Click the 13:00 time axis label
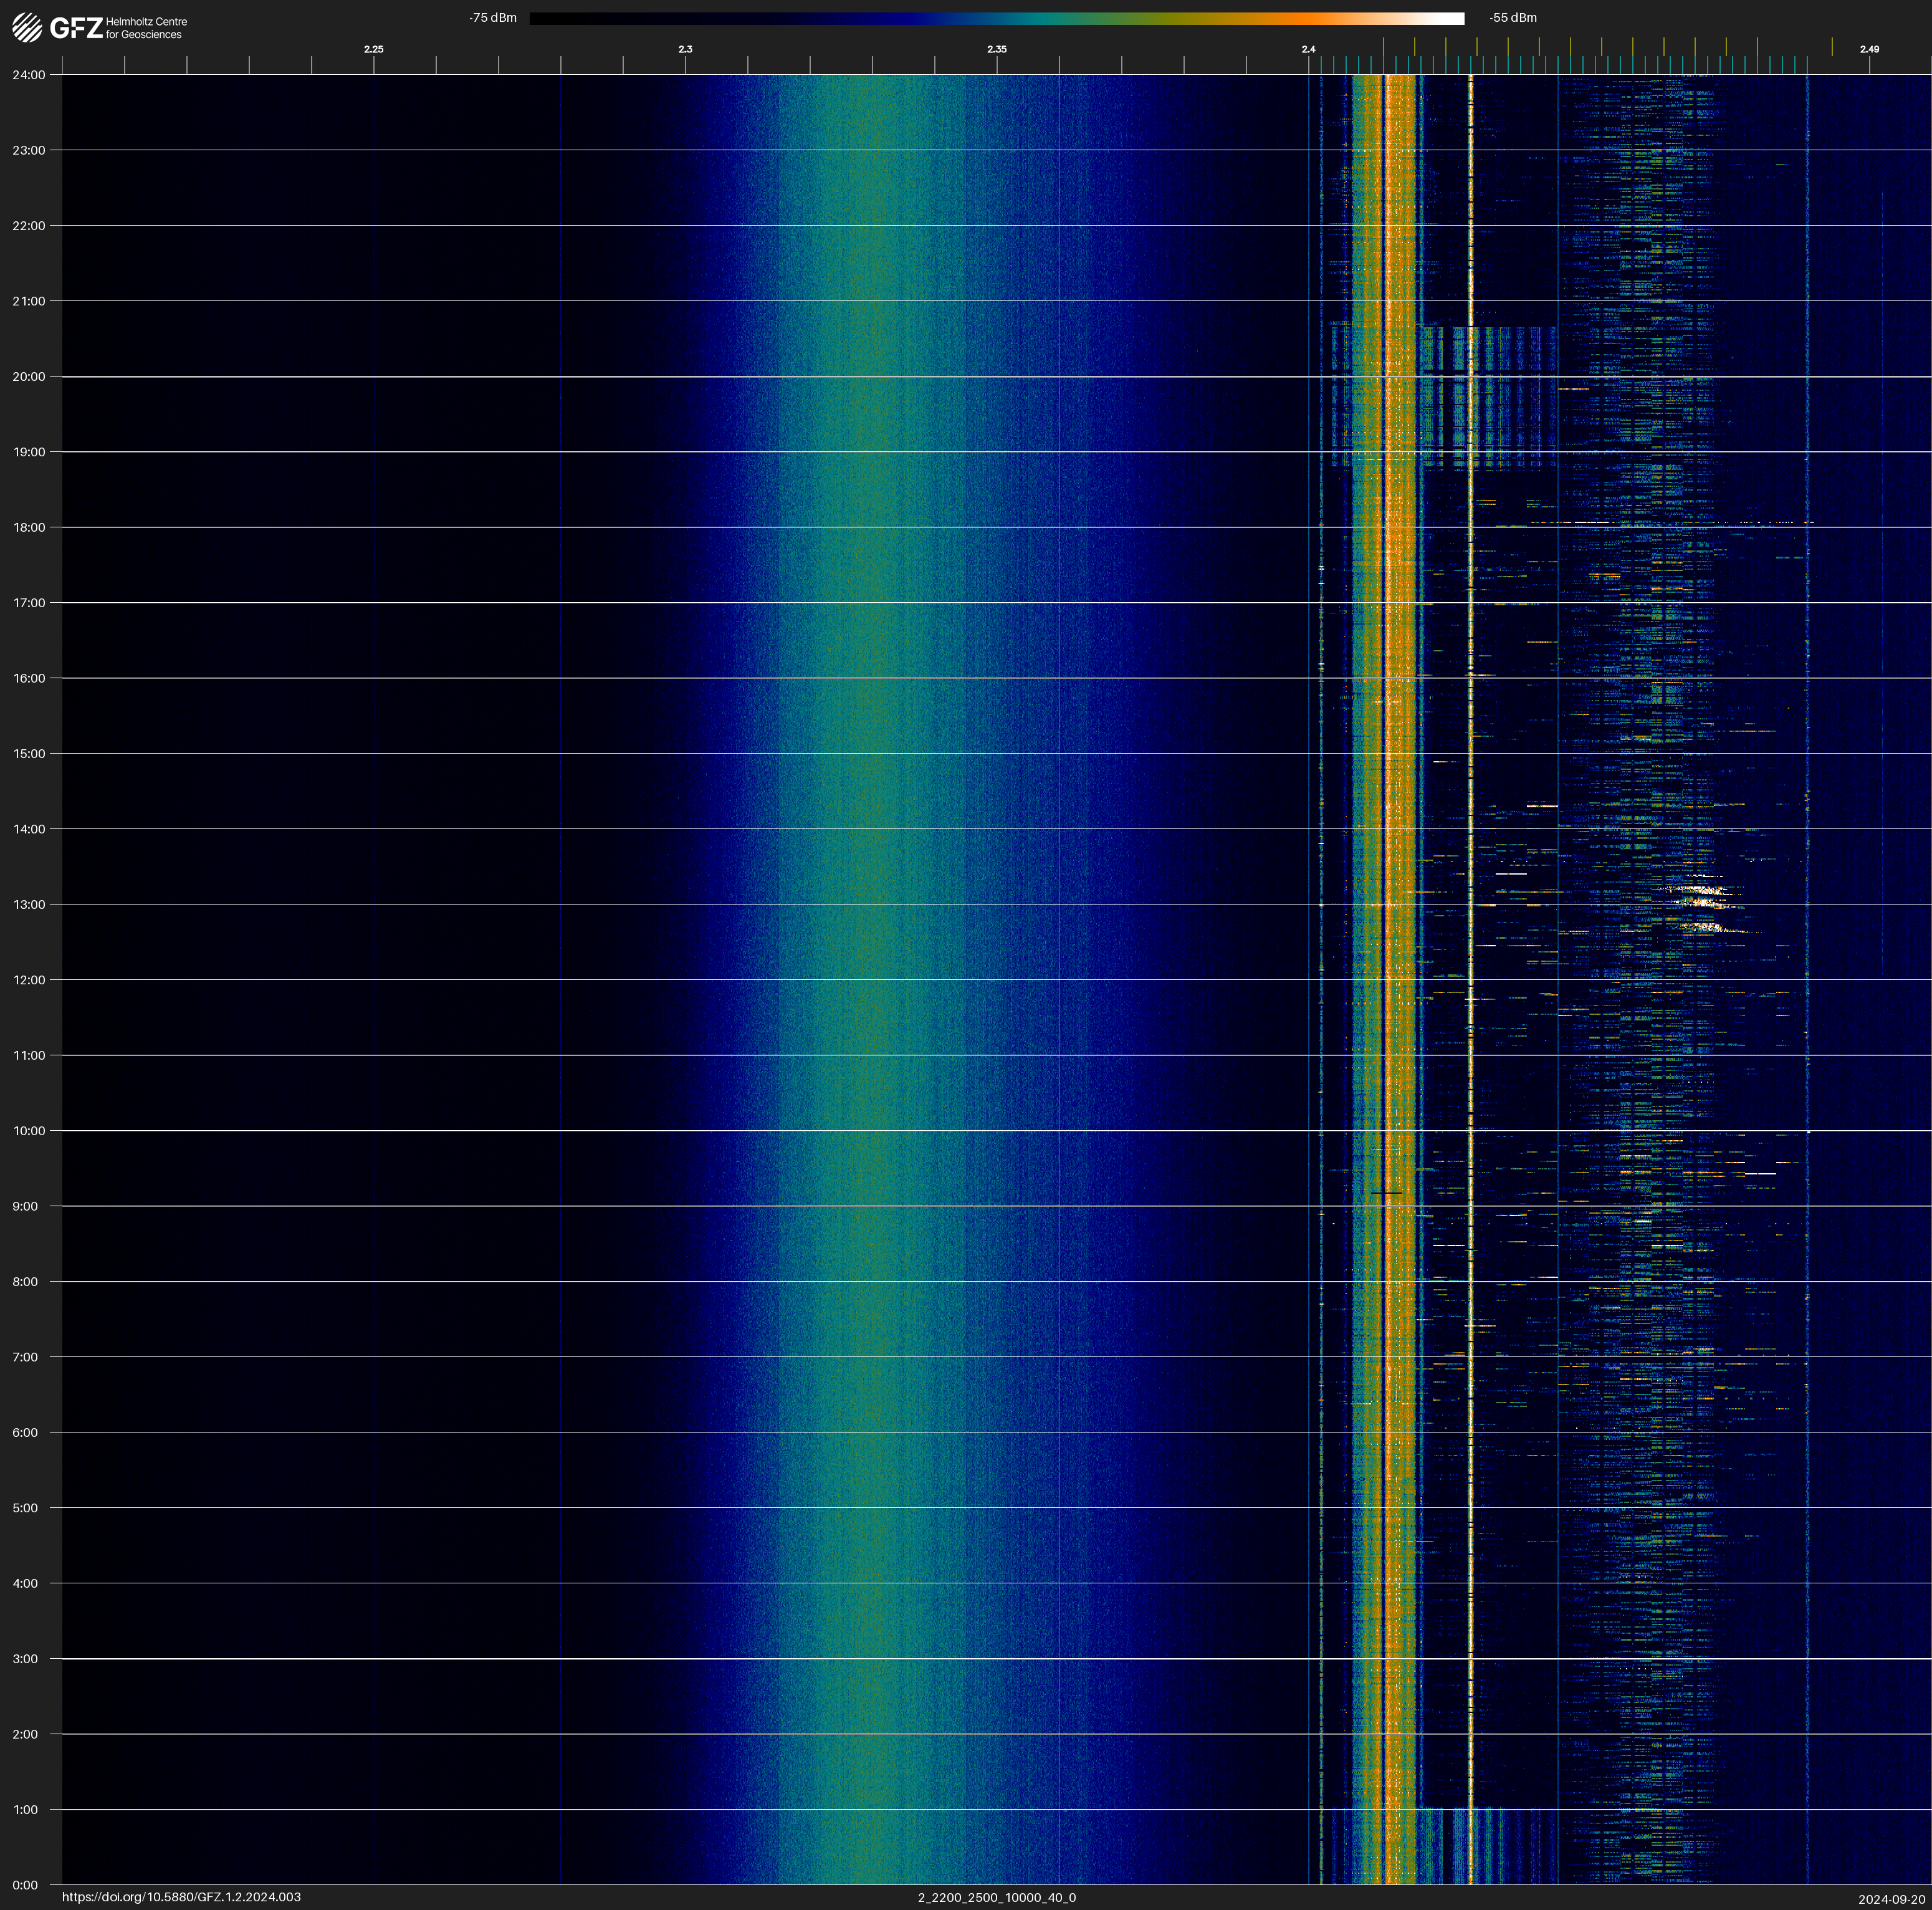The width and height of the screenshot is (1932, 1910). [29, 905]
